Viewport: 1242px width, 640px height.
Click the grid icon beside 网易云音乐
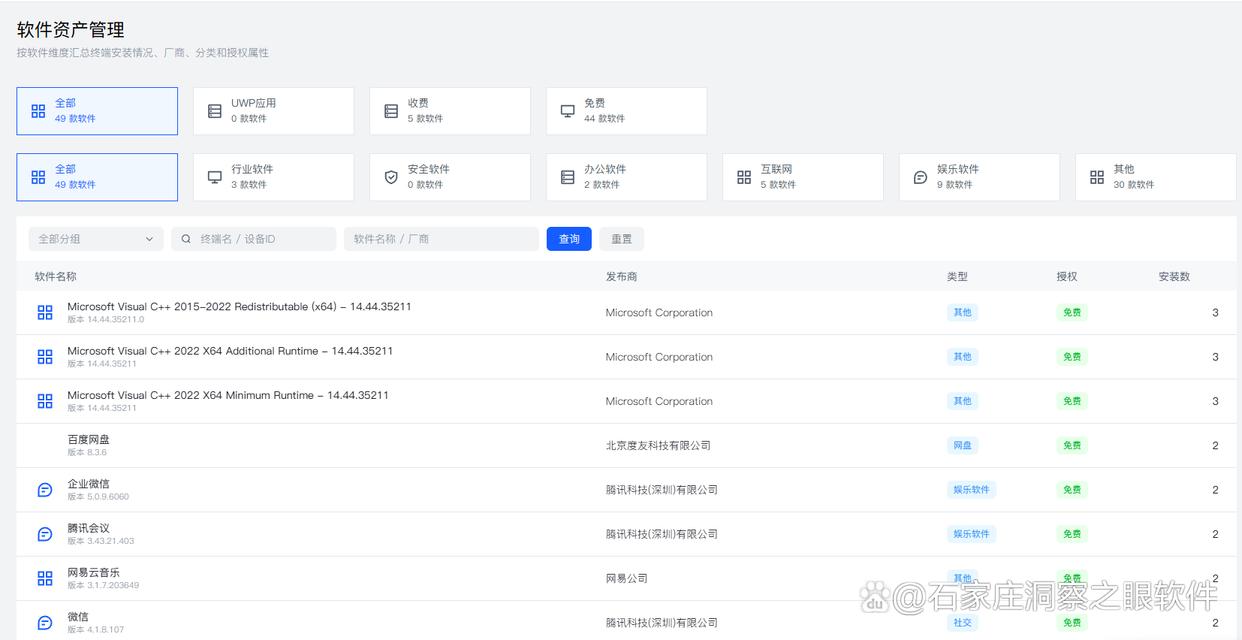[45, 578]
